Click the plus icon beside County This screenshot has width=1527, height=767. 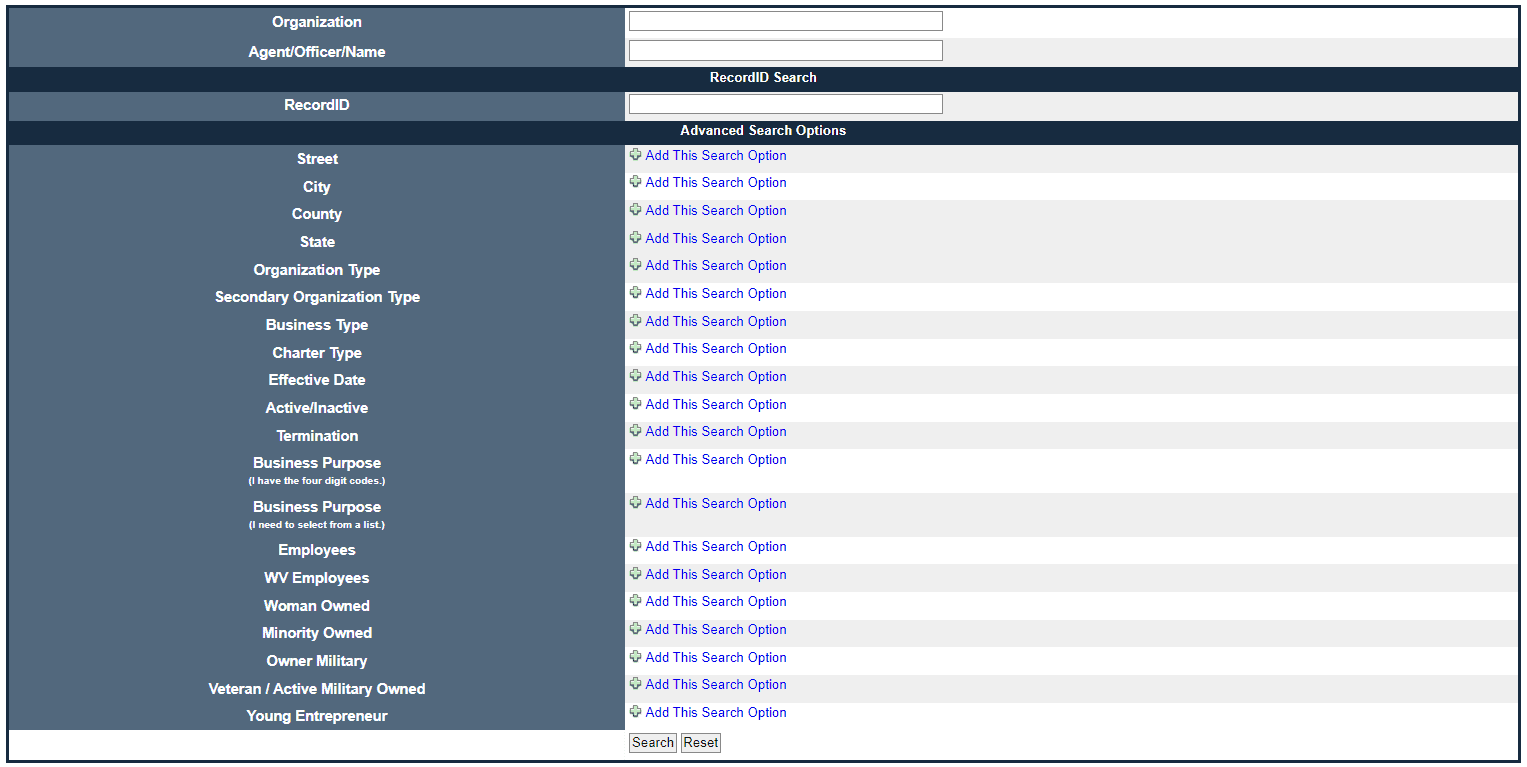pos(636,210)
